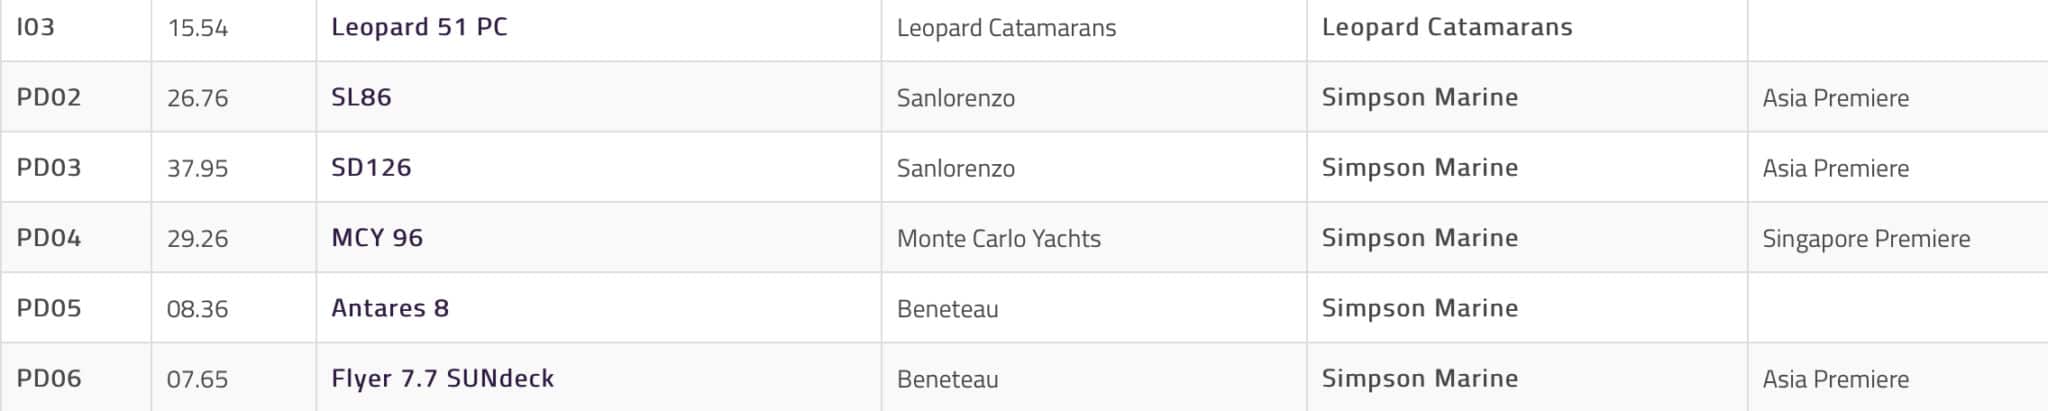Click Simpson Marine exhibitor in SD126 row
Image resolution: width=2048 pixels, height=411 pixels.
pos(1420,167)
